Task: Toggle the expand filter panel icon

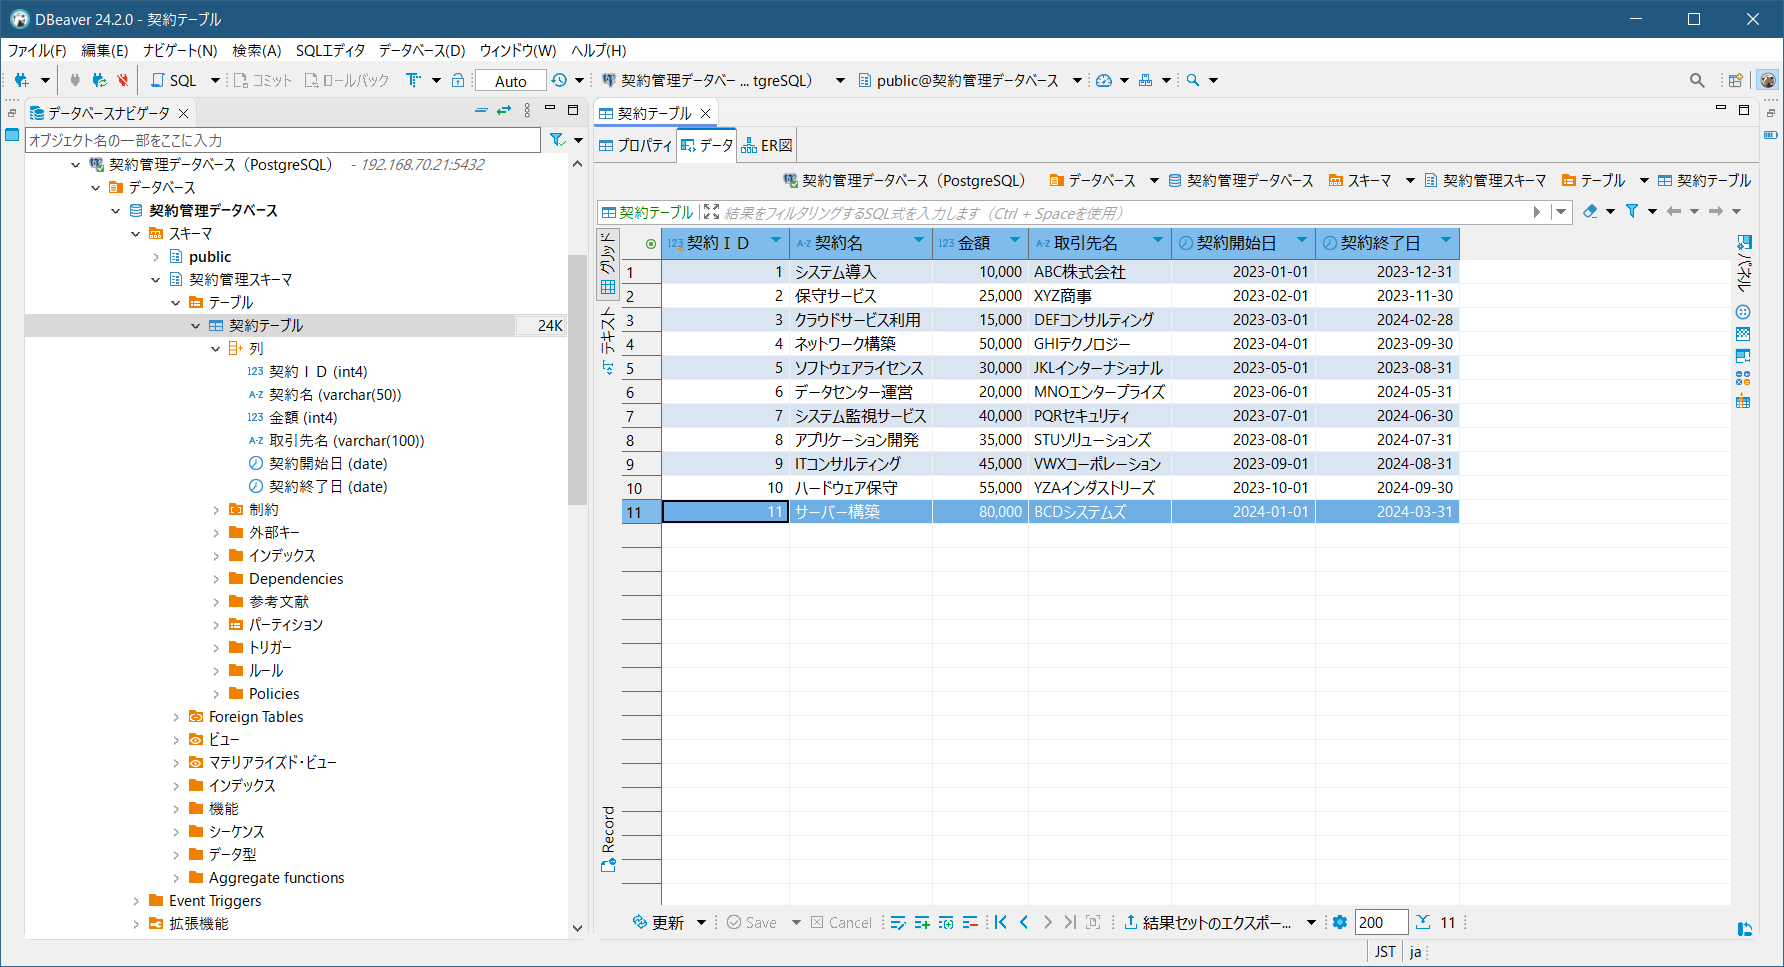Action: tap(711, 211)
